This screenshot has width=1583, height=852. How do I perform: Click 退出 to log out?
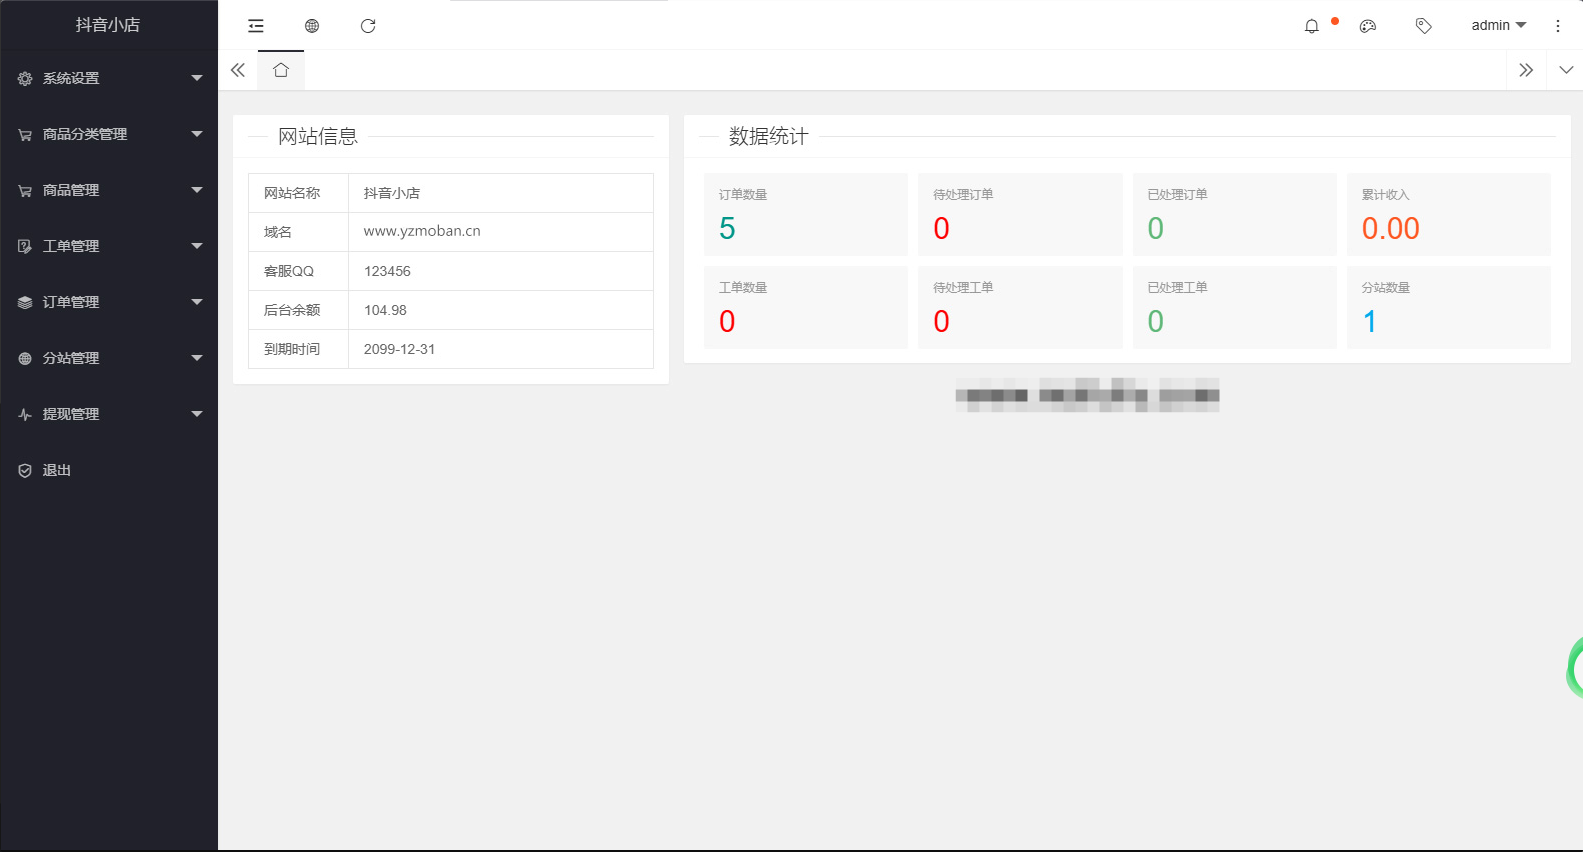[57, 470]
